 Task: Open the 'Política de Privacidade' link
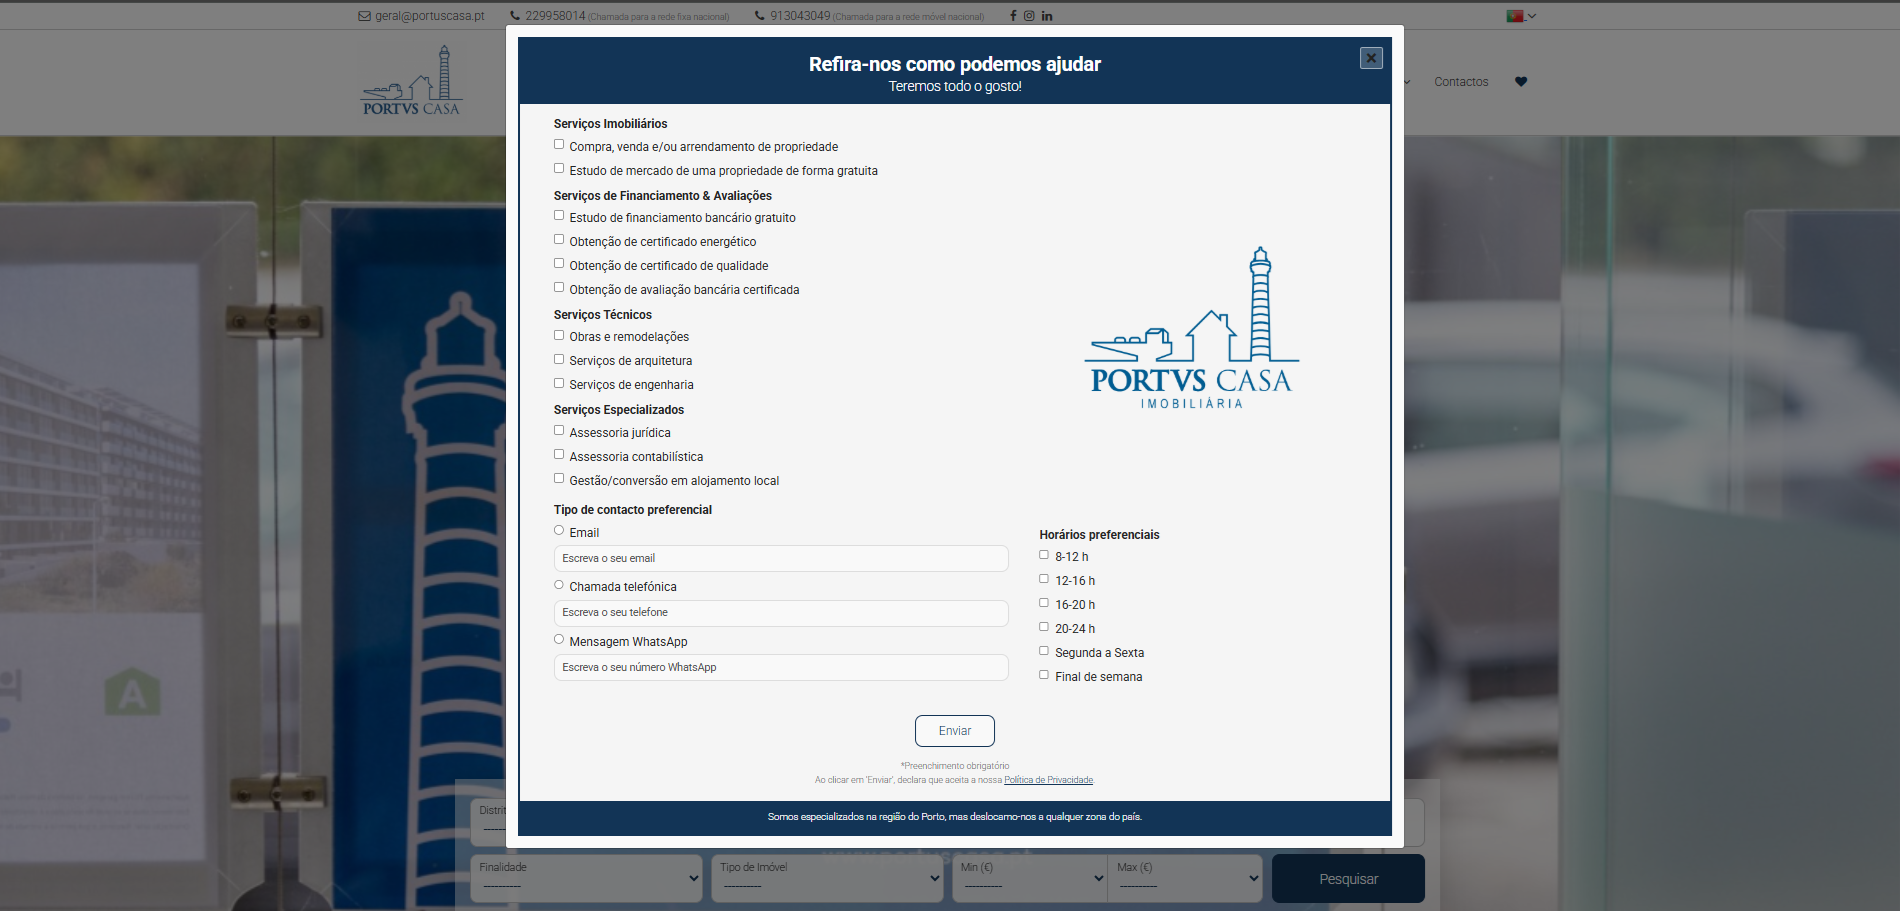[1048, 779]
